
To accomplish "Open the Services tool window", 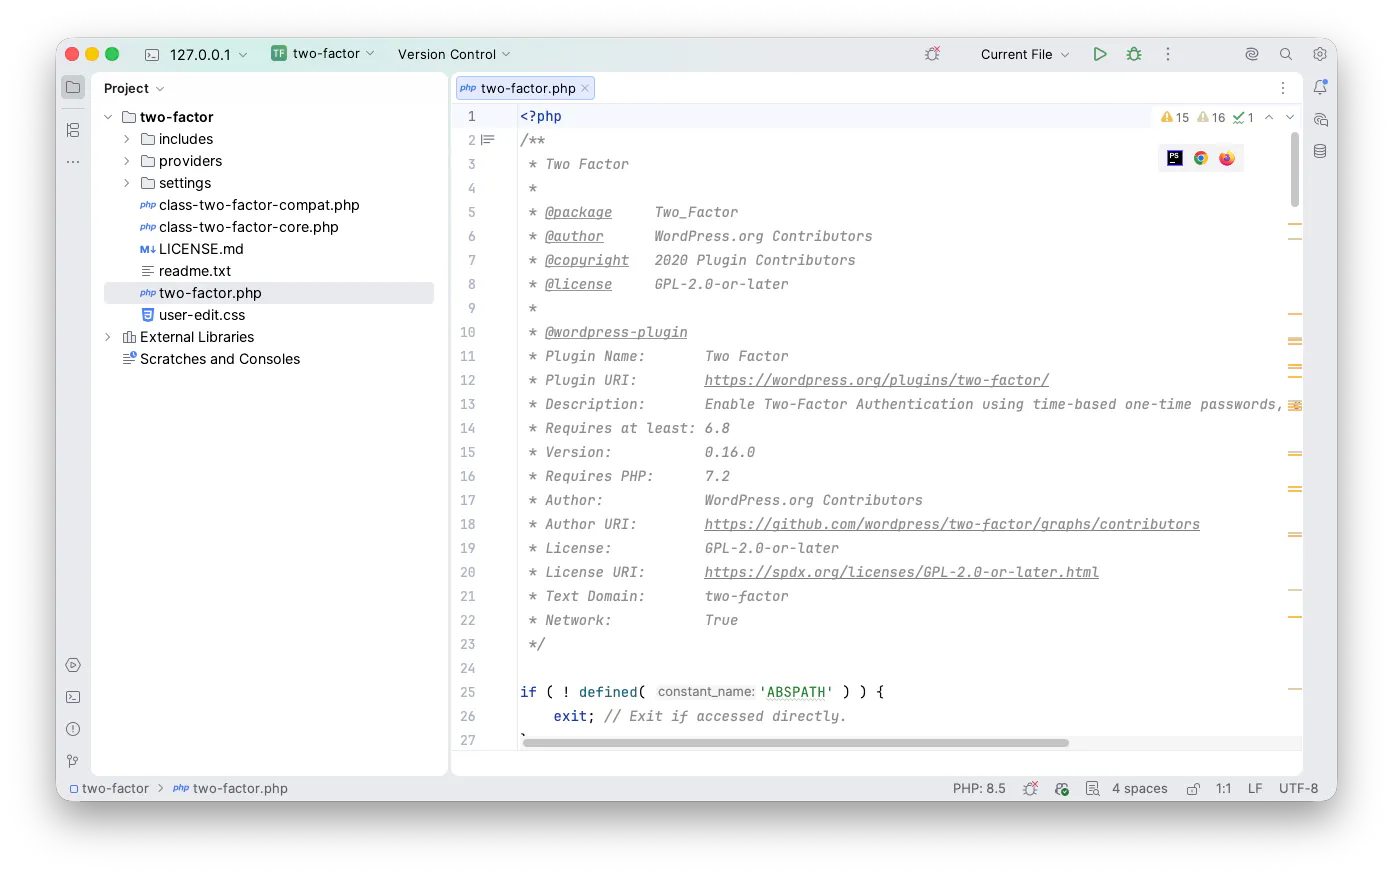I will click(x=73, y=665).
